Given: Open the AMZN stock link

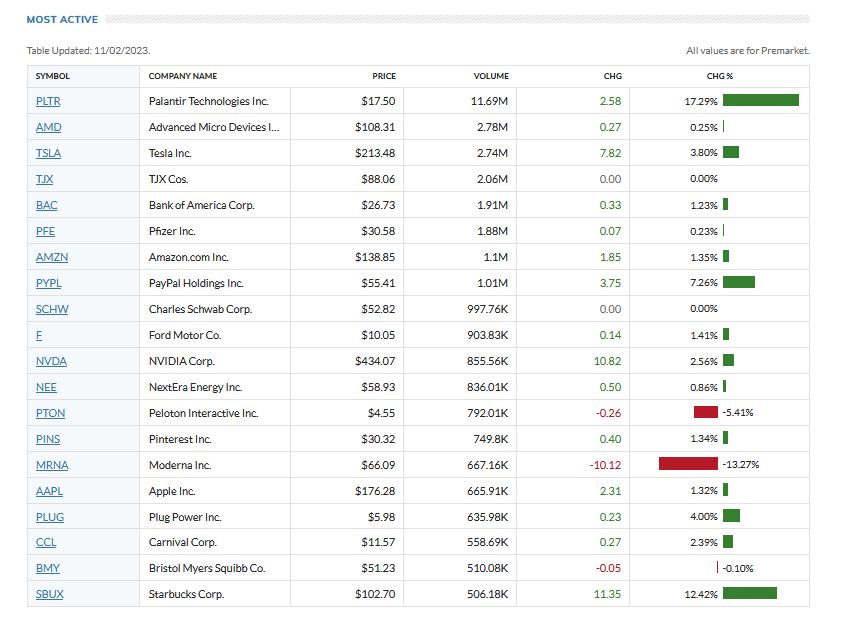Looking at the screenshot, I should (x=50, y=257).
